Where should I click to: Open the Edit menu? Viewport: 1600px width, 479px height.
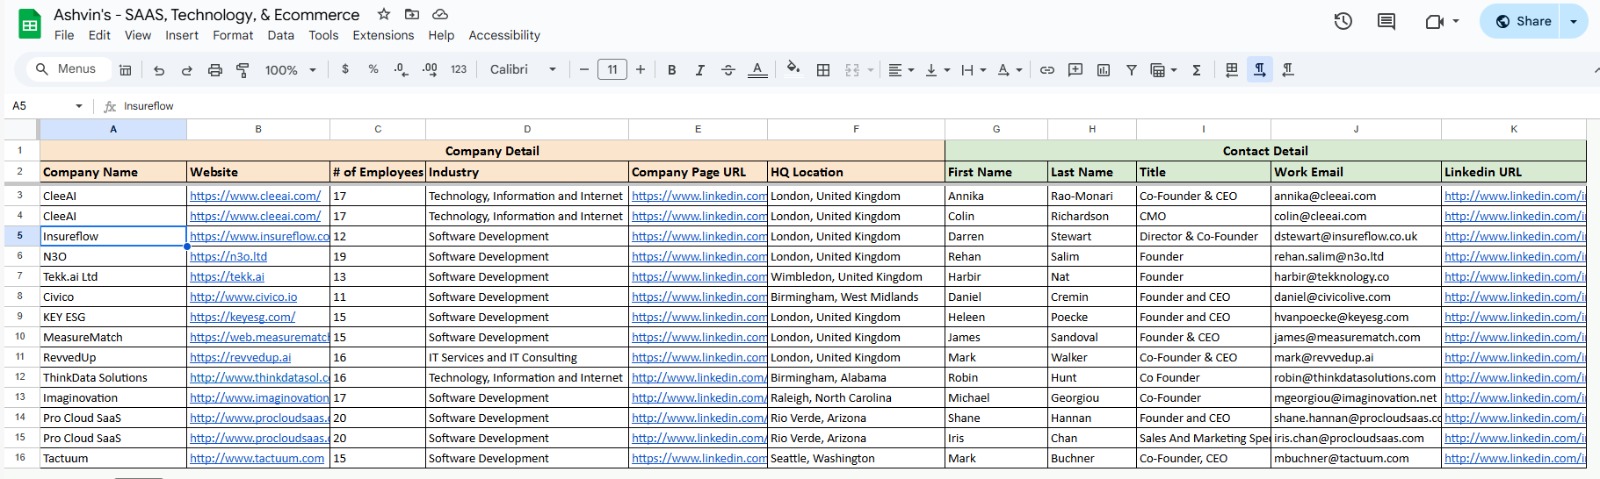pyautogui.click(x=99, y=35)
